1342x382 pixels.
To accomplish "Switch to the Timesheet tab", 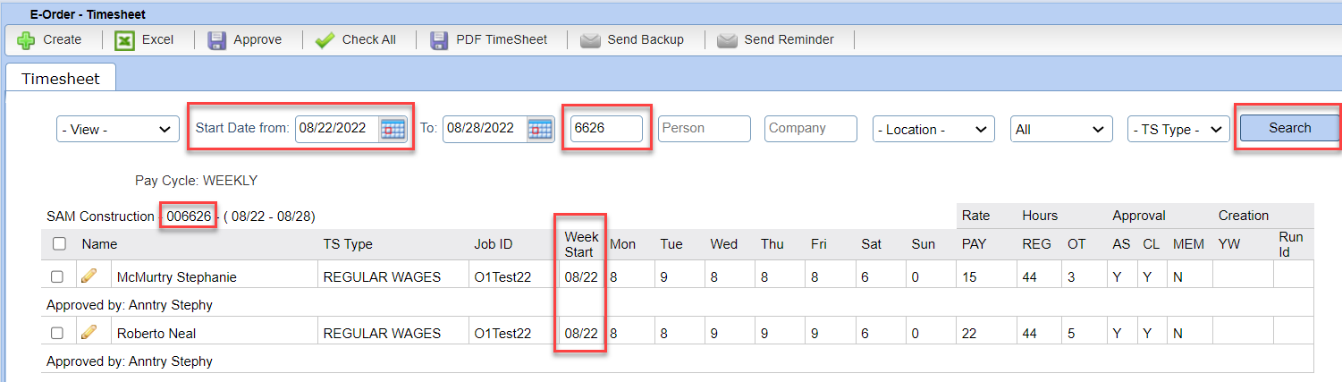I will point(60,77).
